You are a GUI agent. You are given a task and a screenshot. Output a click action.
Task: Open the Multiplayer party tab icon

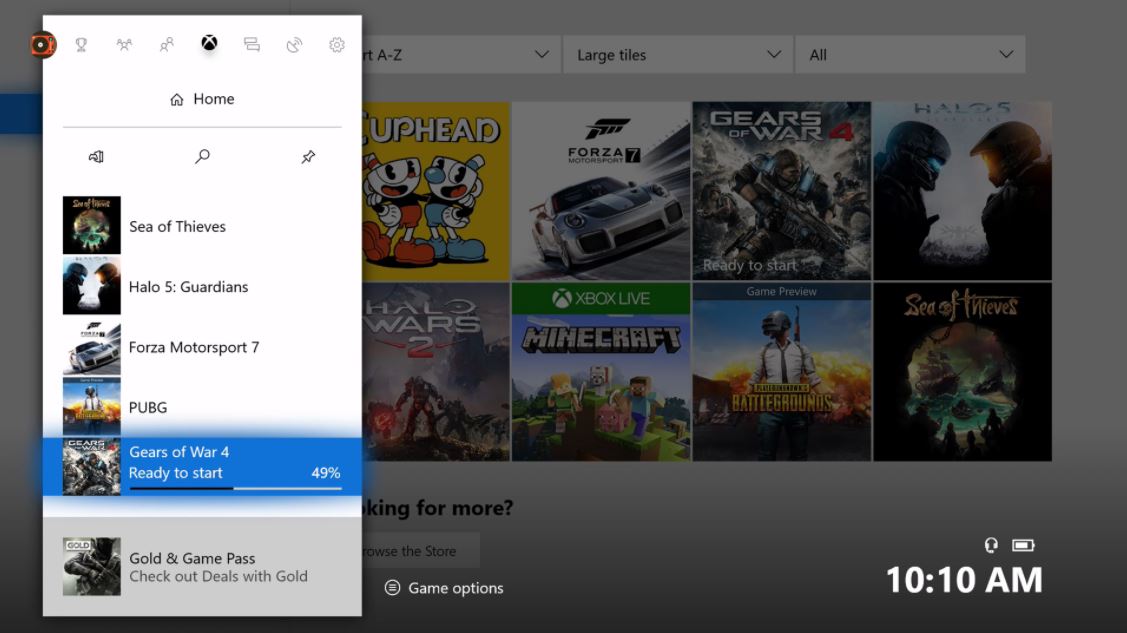click(x=124, y=45)
